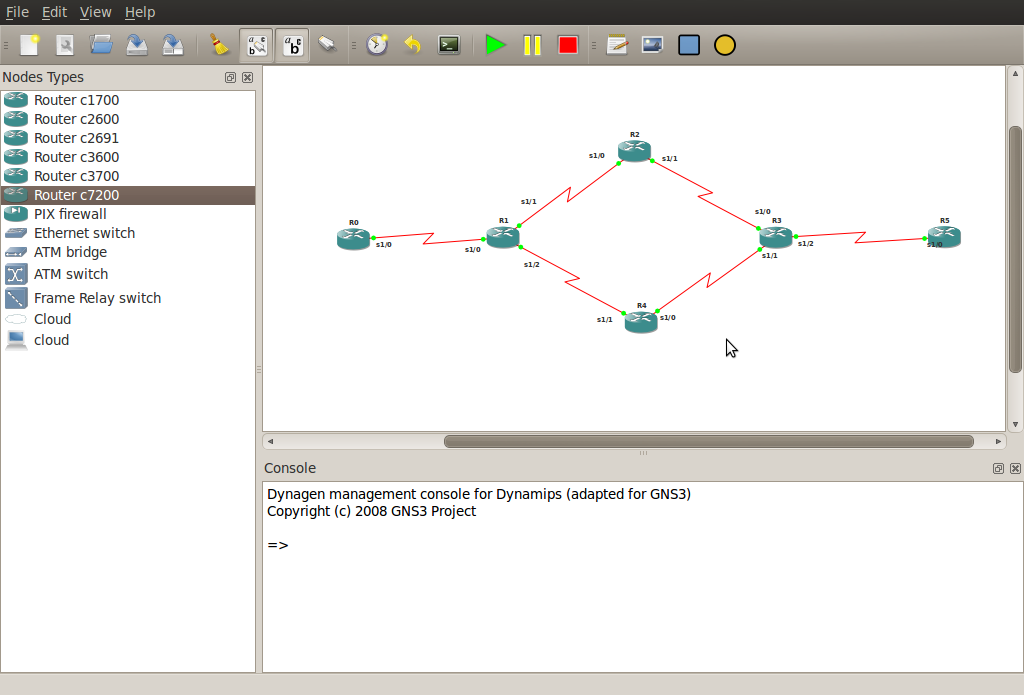Select Router c7200 node type

click(x=128, y=195)
